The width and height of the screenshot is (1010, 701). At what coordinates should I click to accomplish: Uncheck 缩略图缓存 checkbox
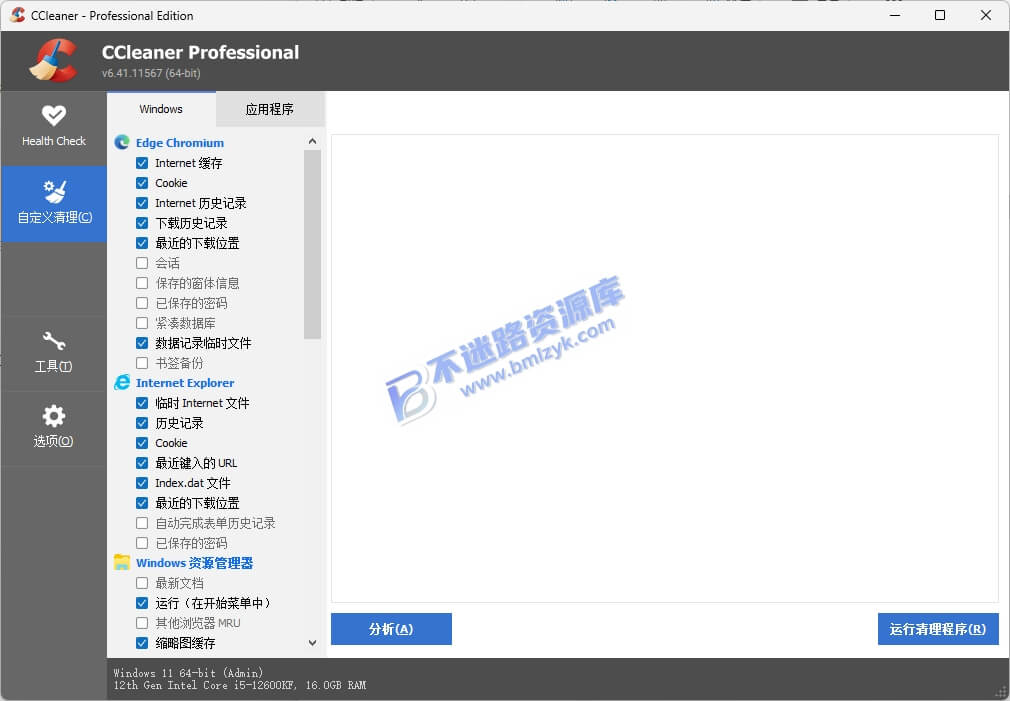142,642
